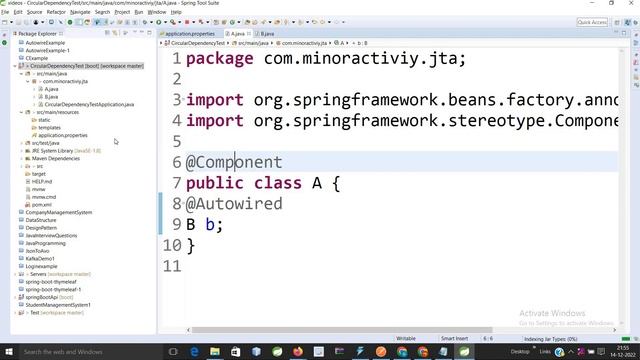Select application.properties in Package Explorer tree
The height and width of the screenshot is (360, 640).
point(62,136)
